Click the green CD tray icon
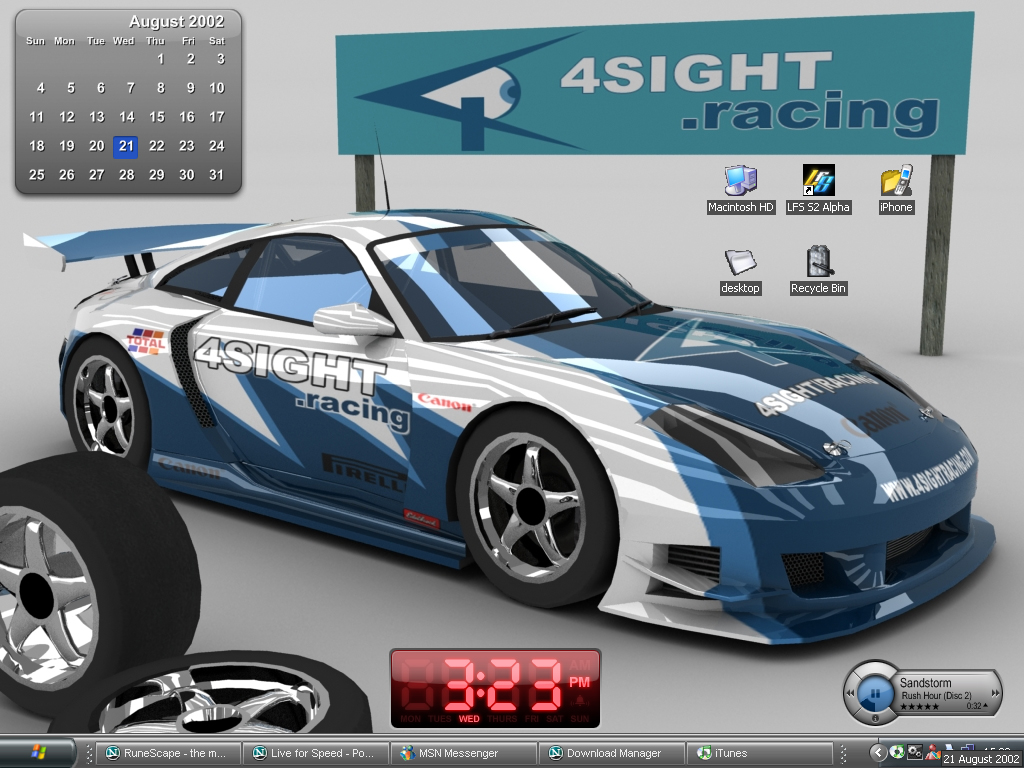The width and height of the screenshot is (1024, 768). 897,752
